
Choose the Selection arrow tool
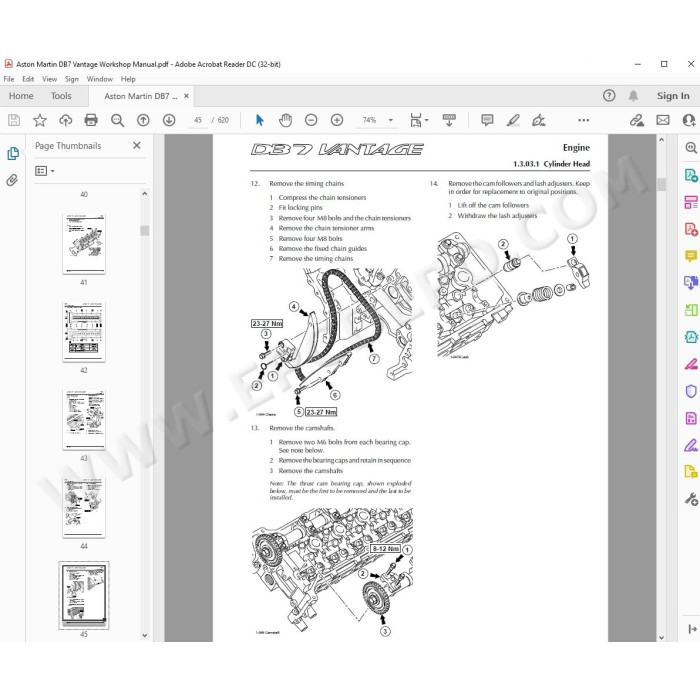pos(259,120)
